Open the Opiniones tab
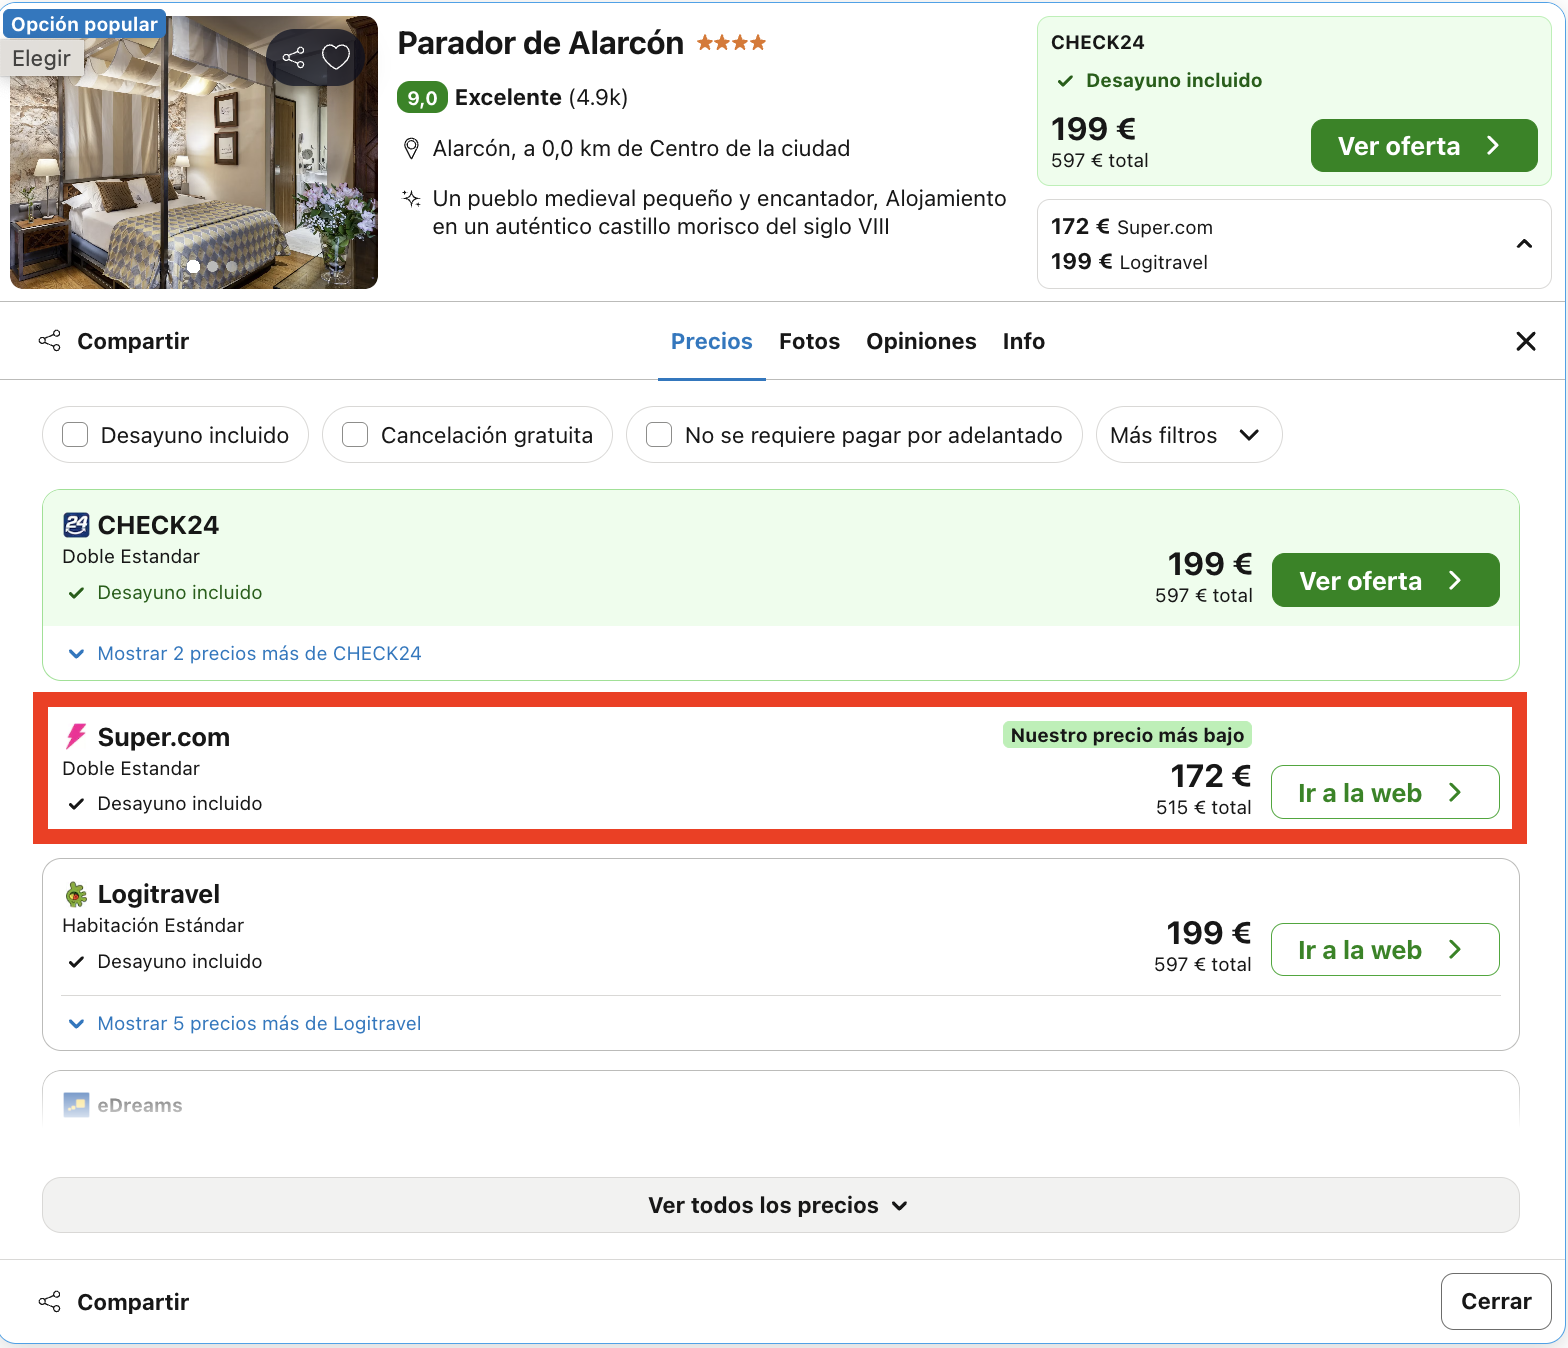 921,341
